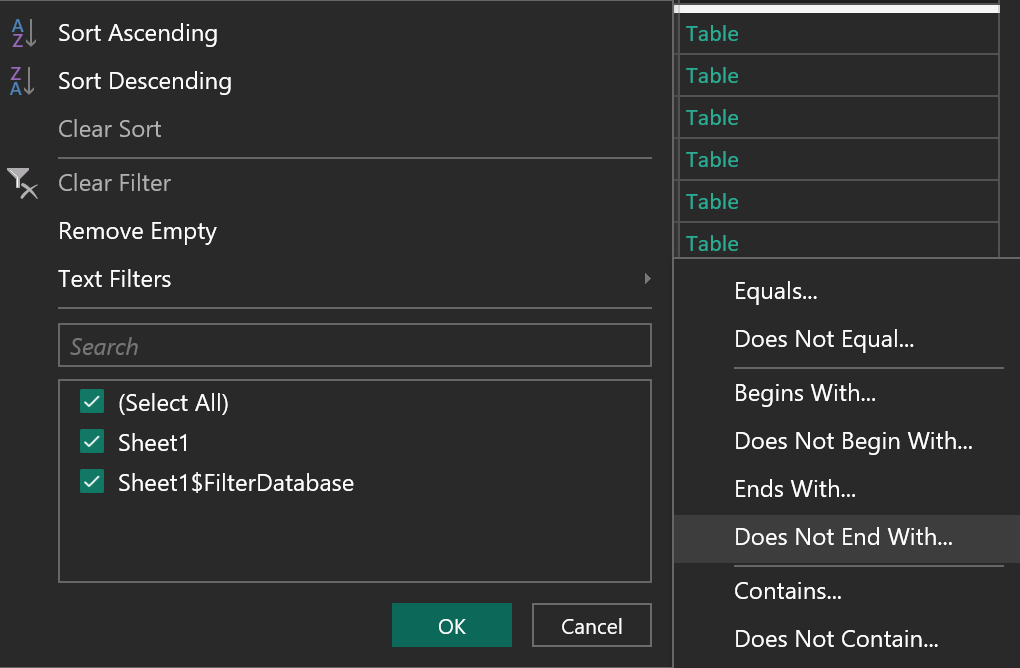
Task: Toggle the (Select All) checkbox
Action: pyautogui.click(x=92, y=403)
